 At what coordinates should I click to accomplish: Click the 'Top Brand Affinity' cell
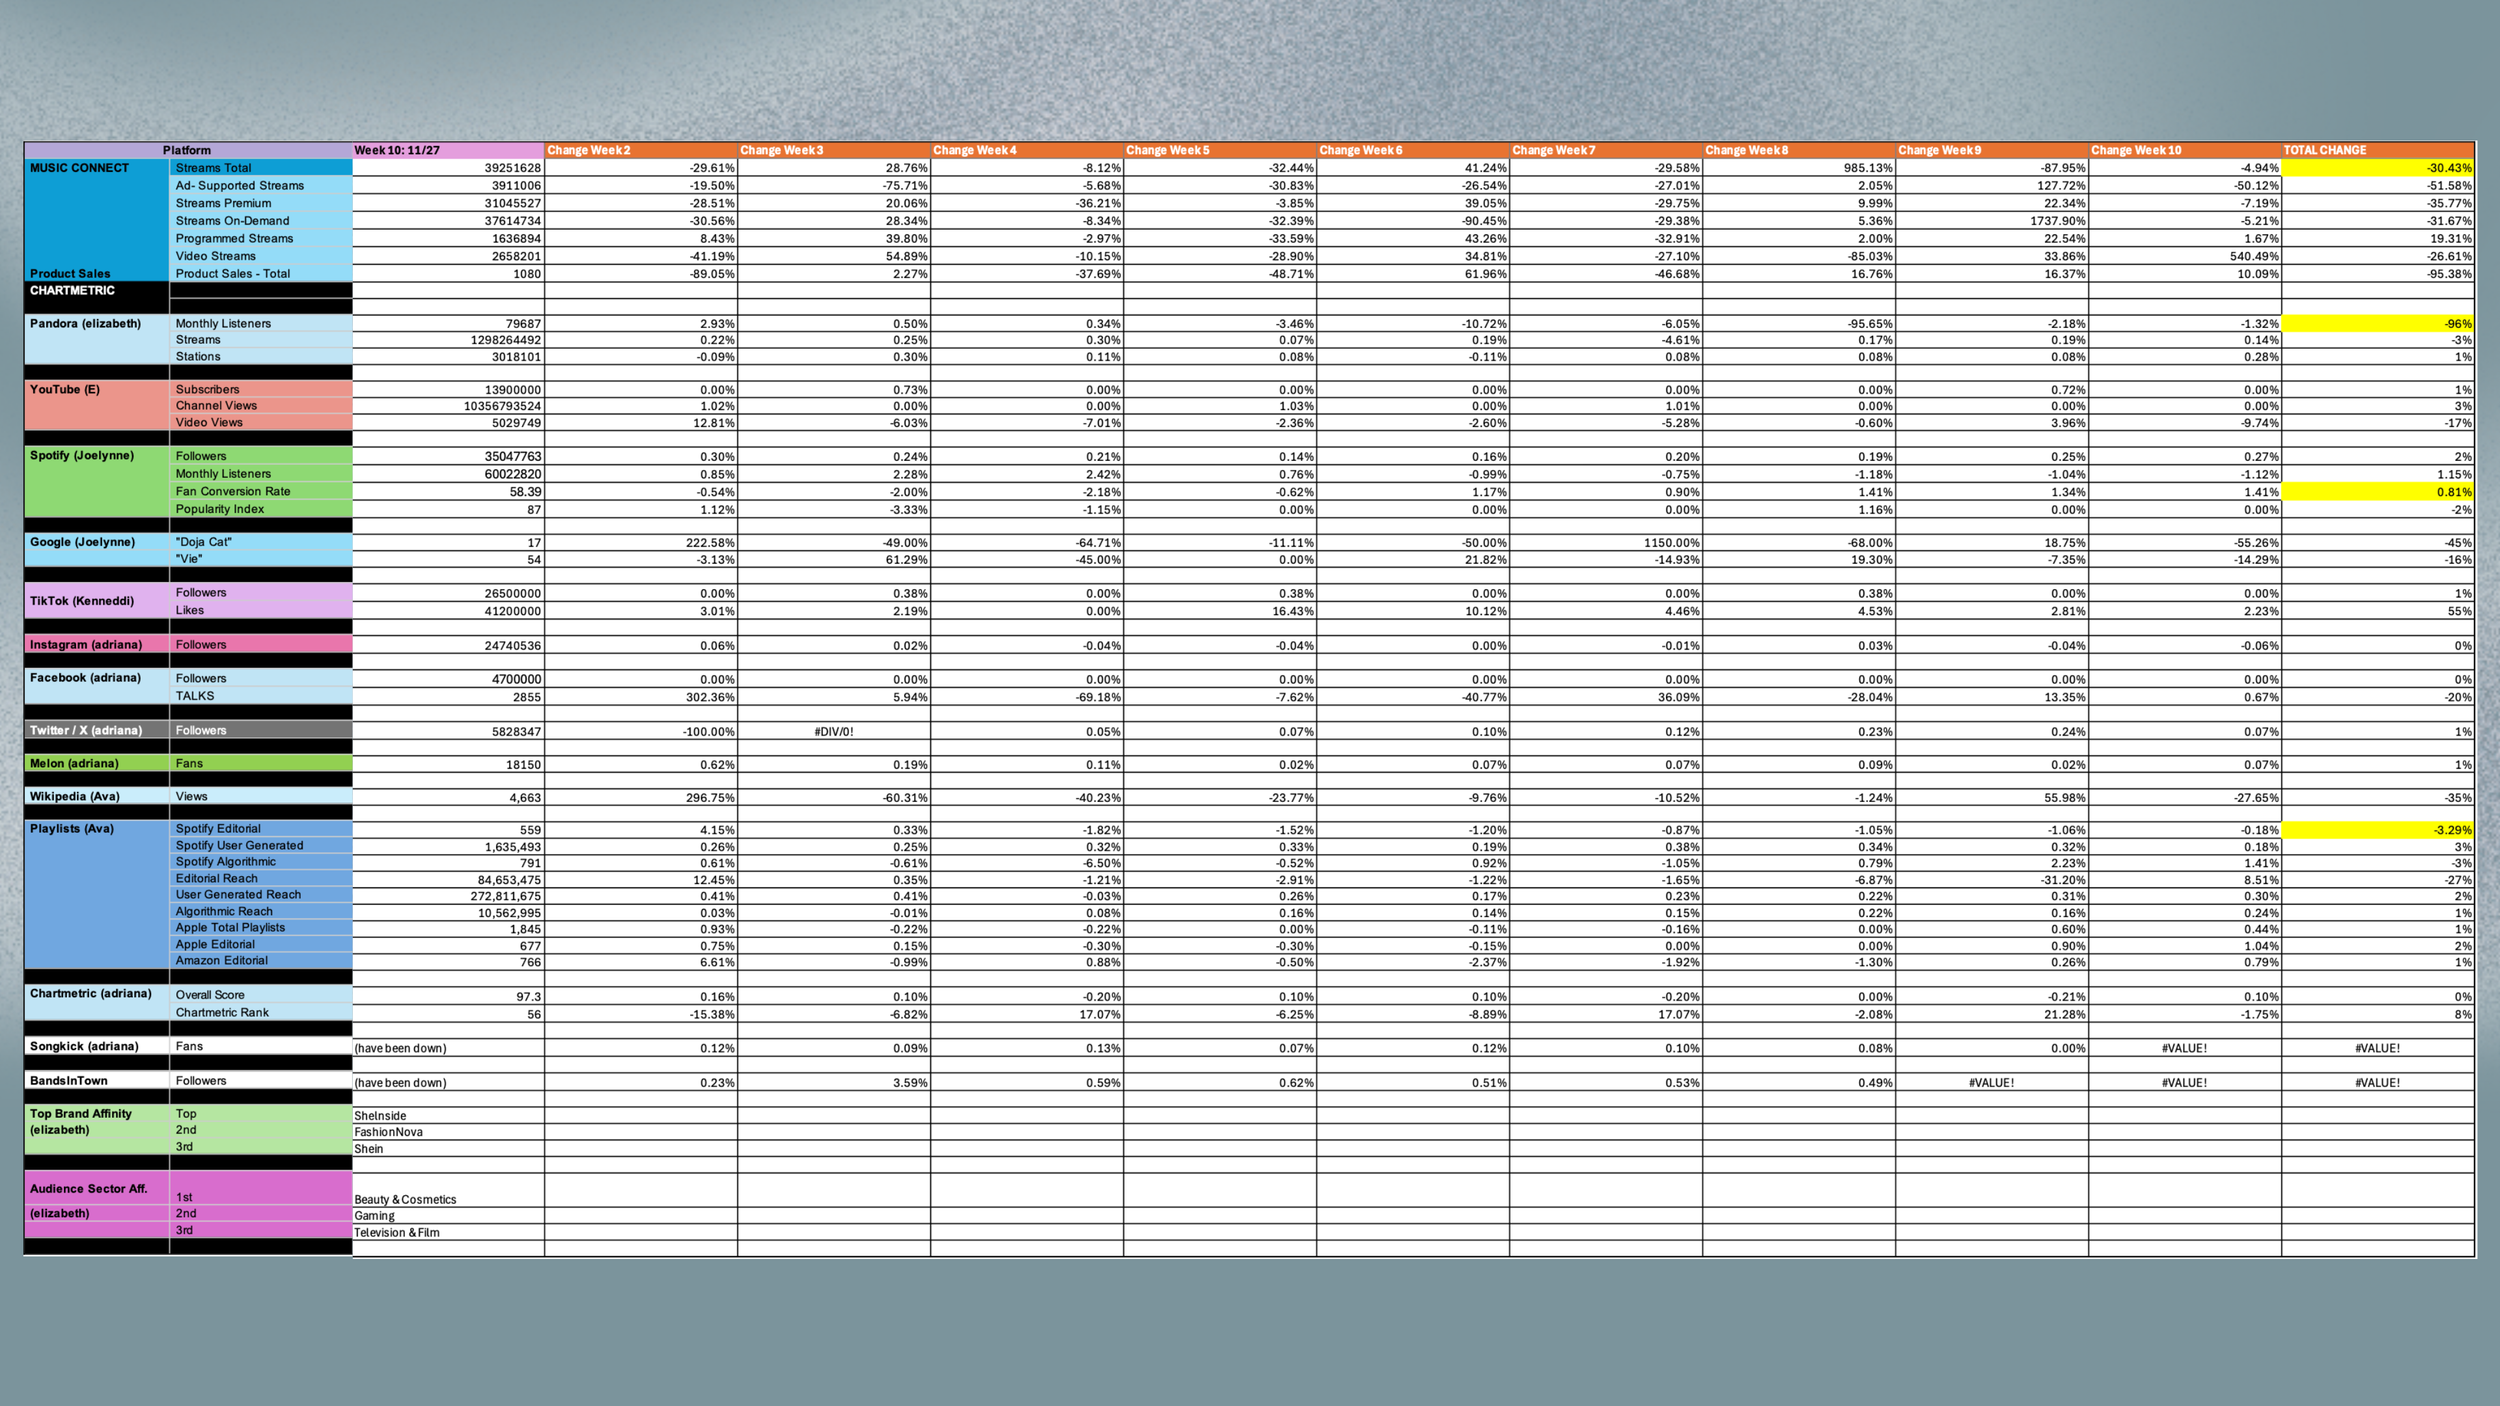click(97, 1114)
